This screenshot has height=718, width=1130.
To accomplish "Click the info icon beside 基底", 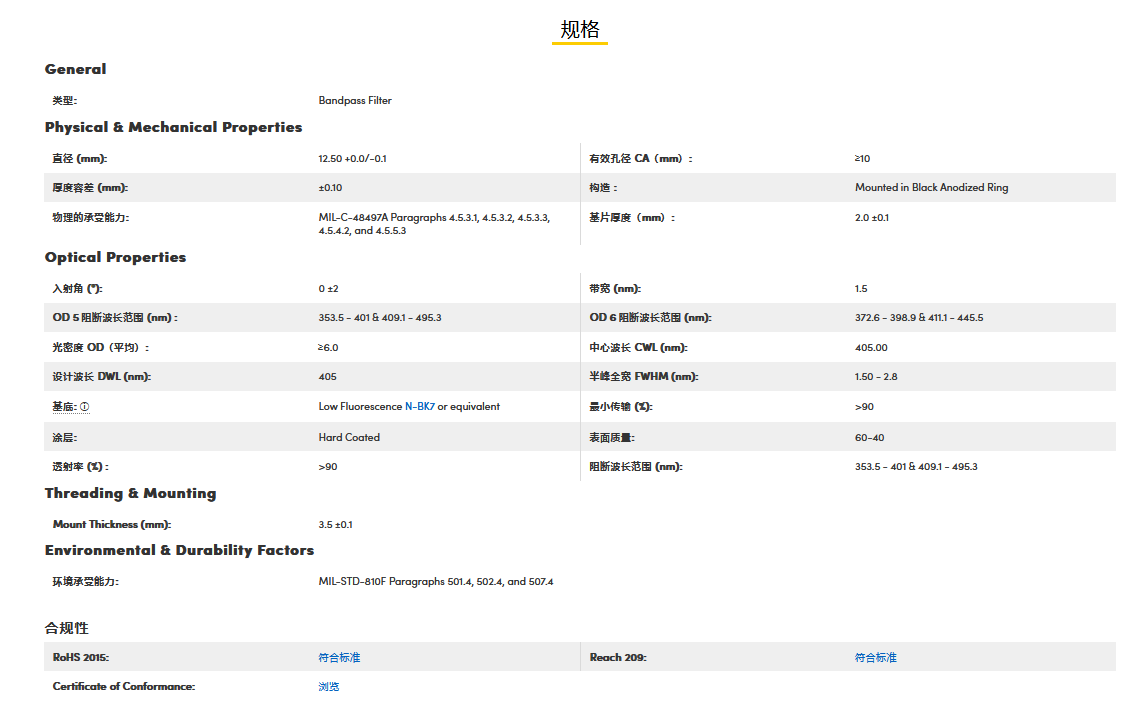I will [84, 407].
